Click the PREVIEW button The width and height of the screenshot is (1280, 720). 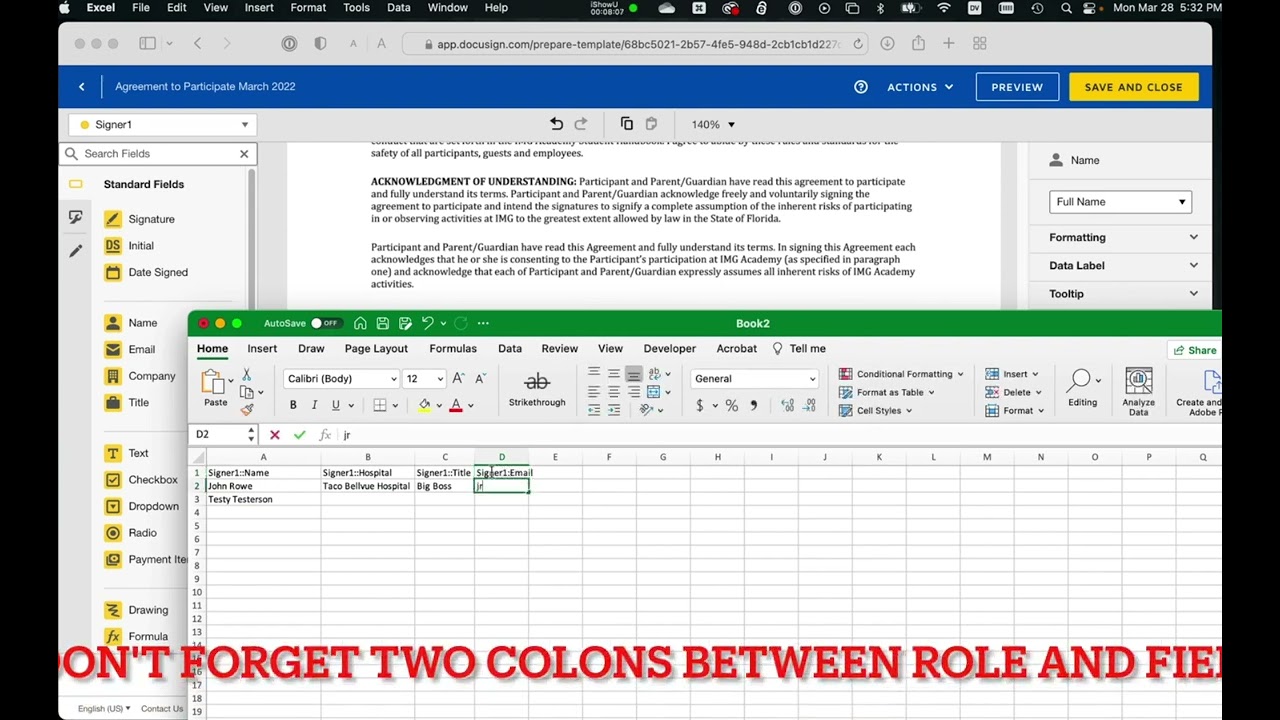pyautogui.click(x=1017, y=87)
